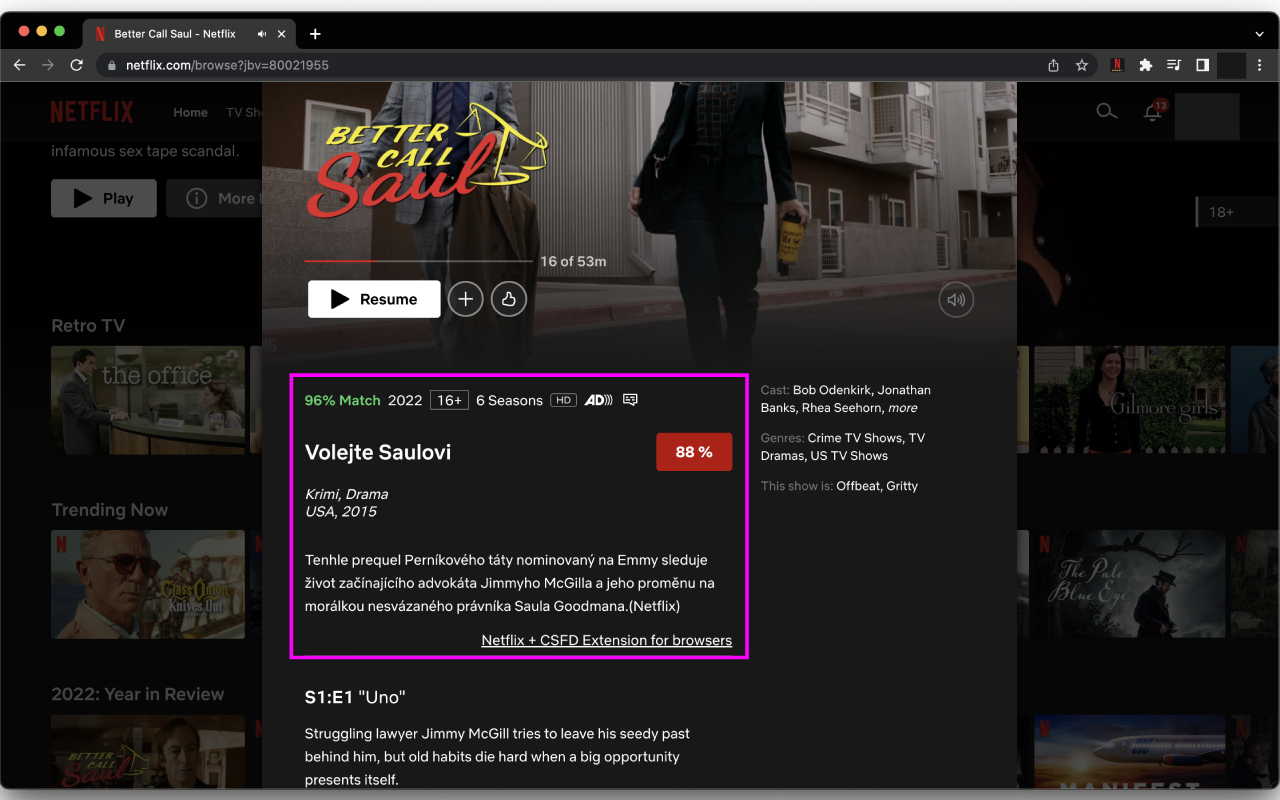This screenshot has height=800, width=1280.
Task: Open the Glass Onion thumbnail
Action: pyautogui.click(x=148, y=584)
